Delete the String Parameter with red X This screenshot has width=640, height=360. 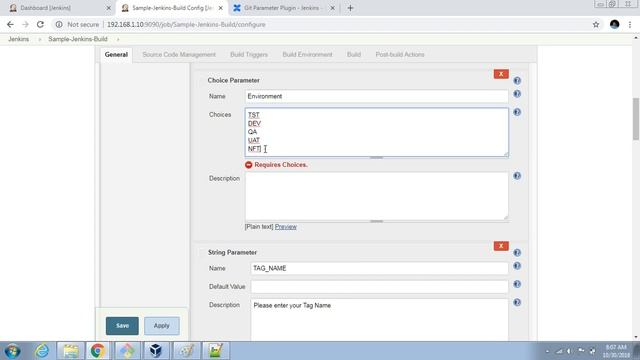(501, 246)
